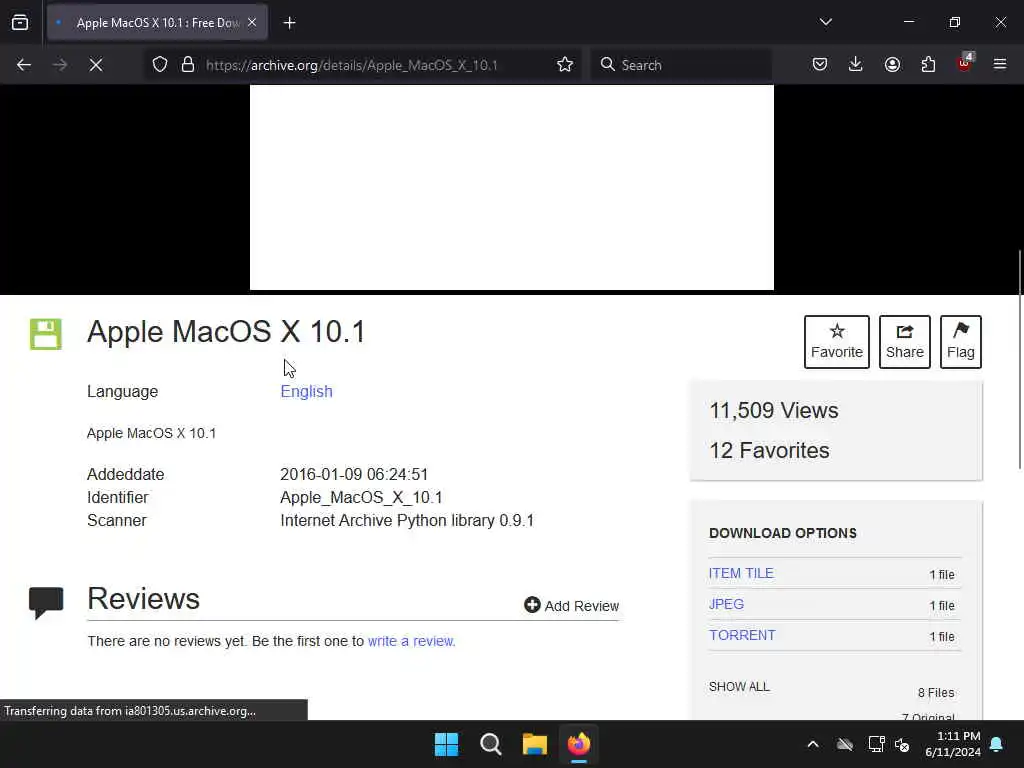Open the notifications bell icon

tap(997, 744)
